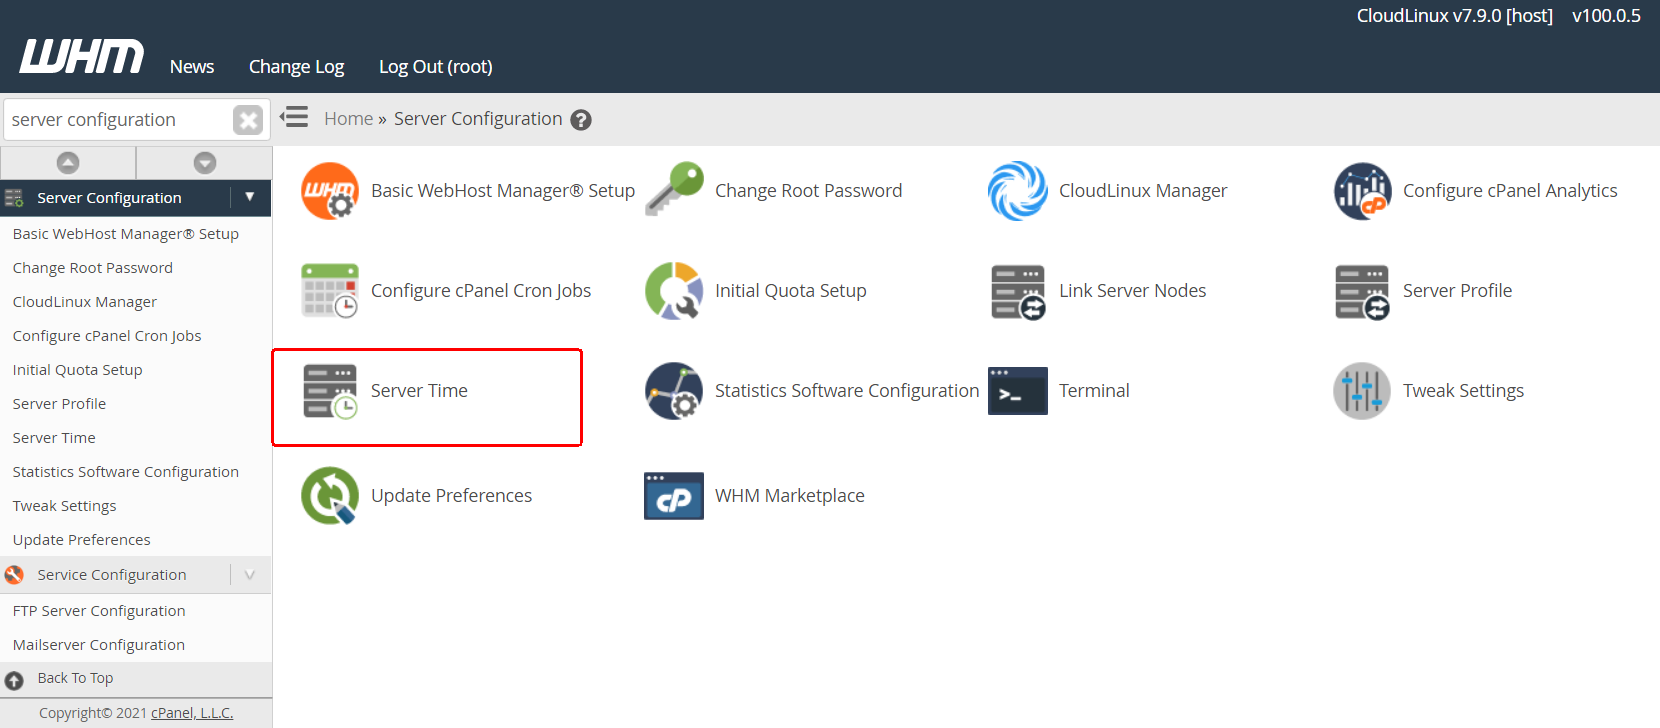Click the Update Preferences icon
Image resolution: width=1660 pixels, height=728 pixels.
tap(330, 496)
